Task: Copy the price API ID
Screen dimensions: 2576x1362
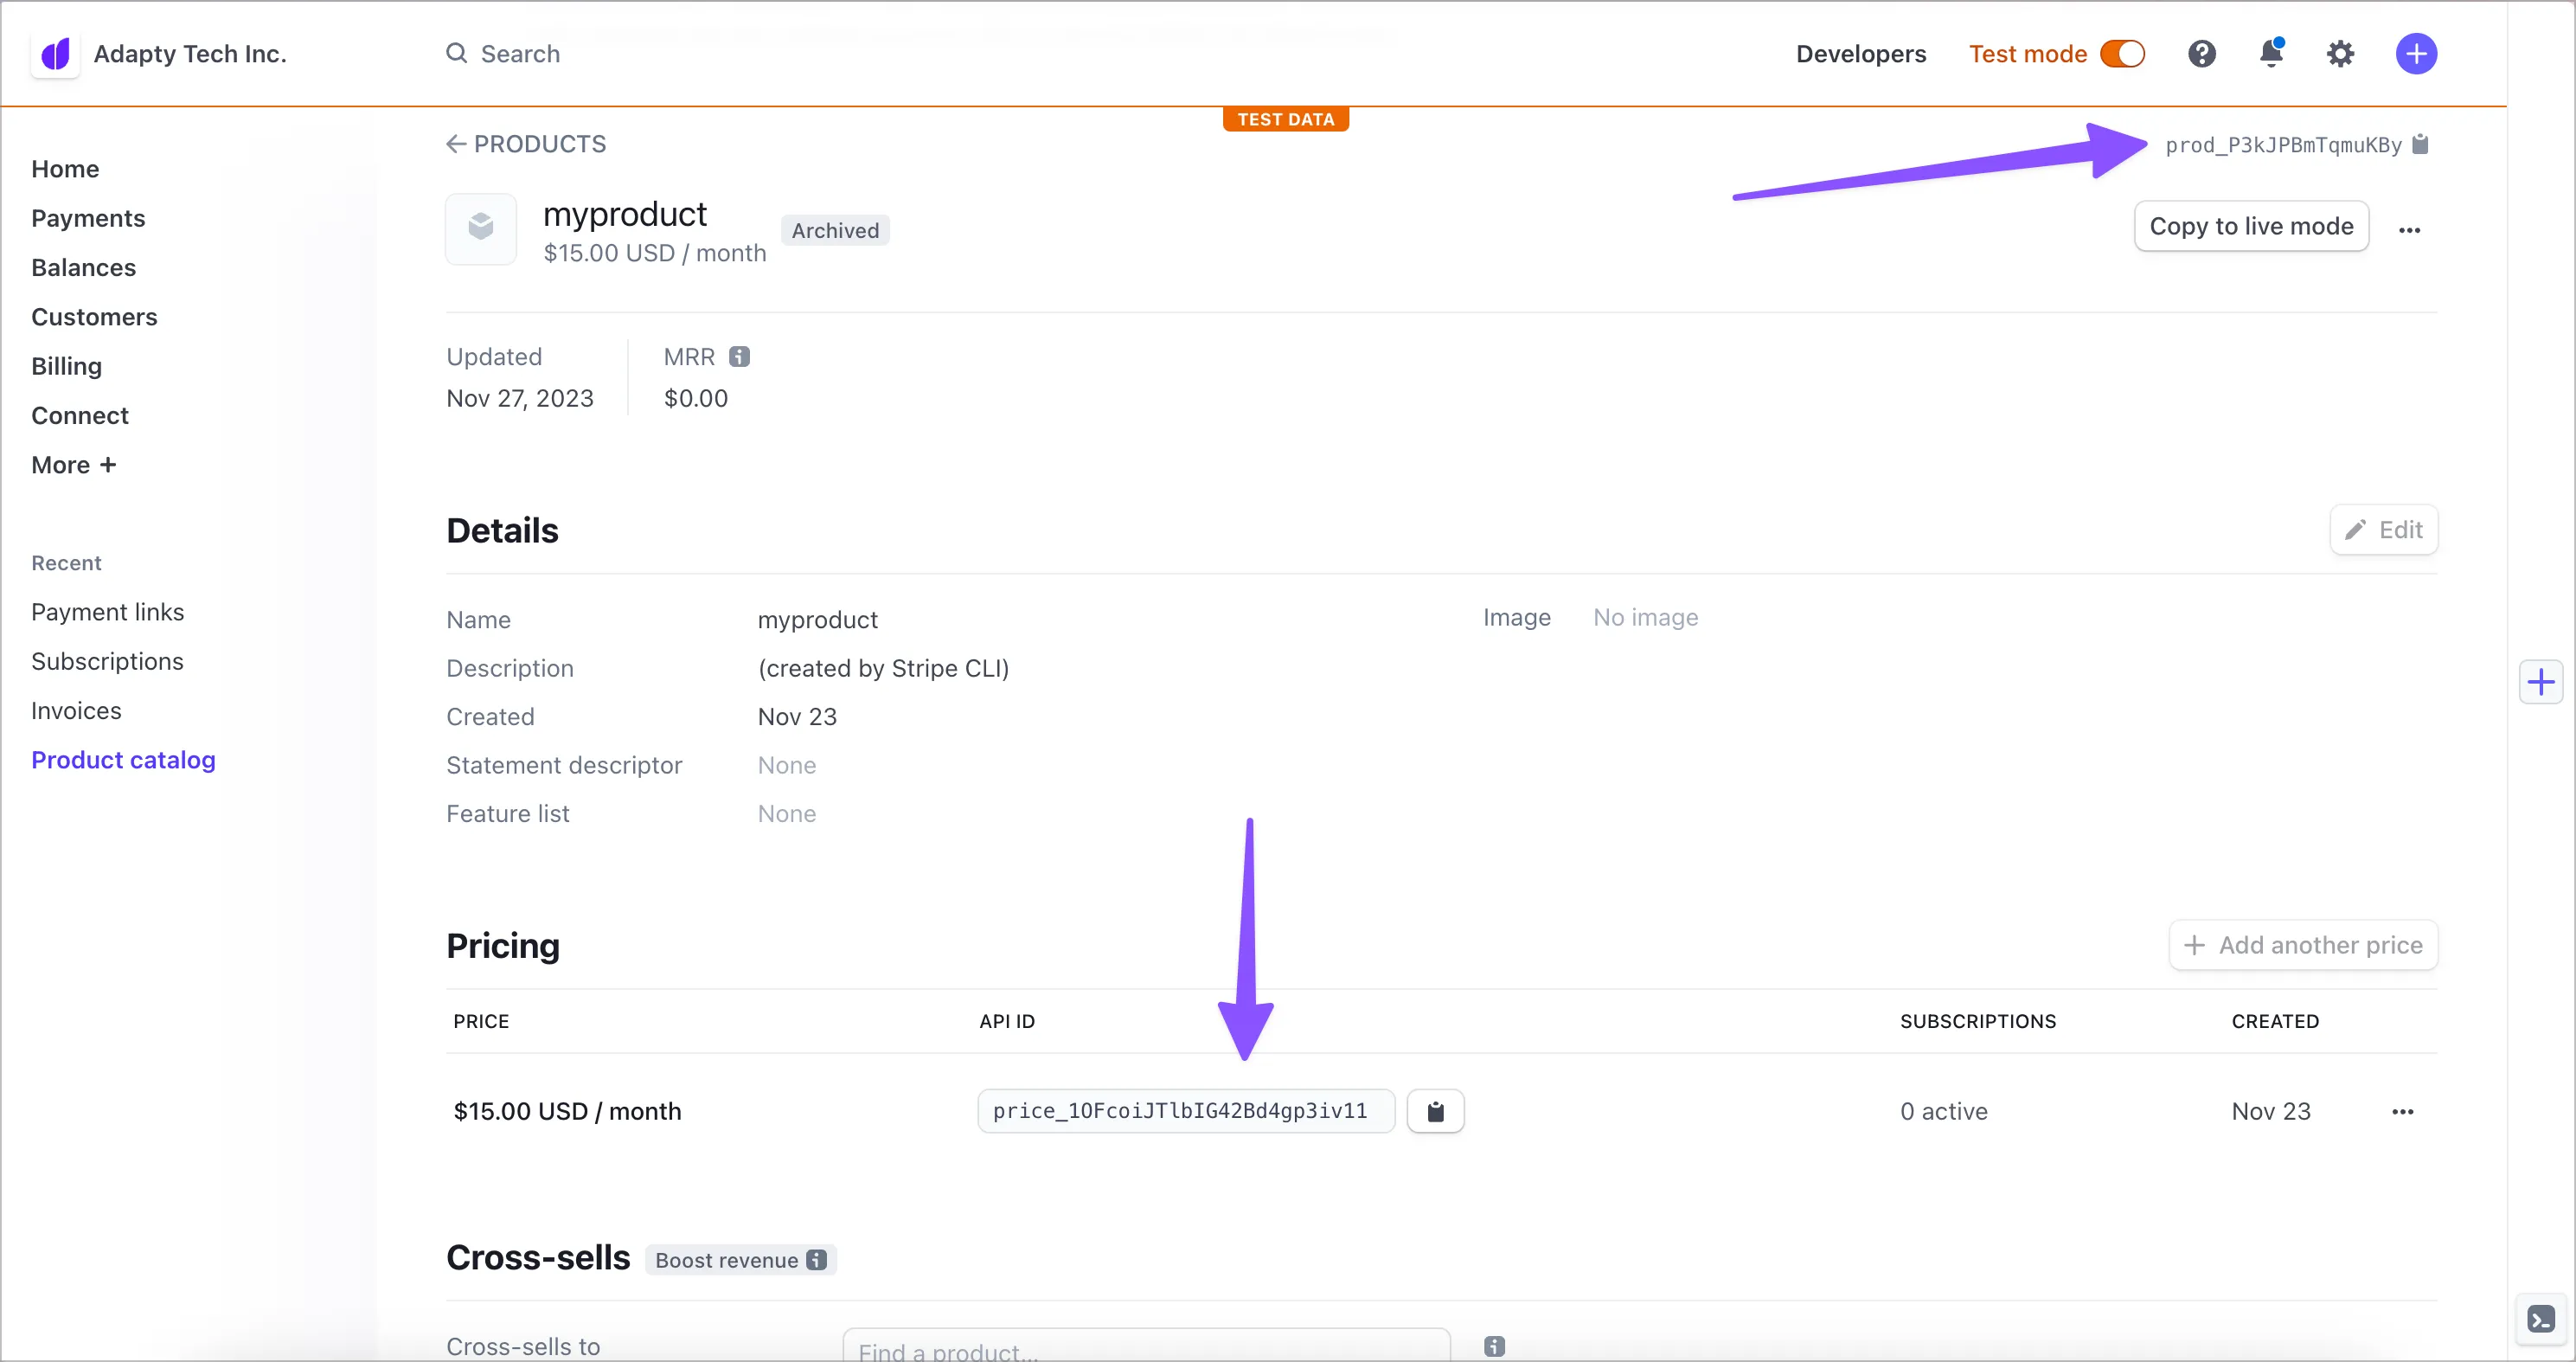Action: pos(1435,1111)
